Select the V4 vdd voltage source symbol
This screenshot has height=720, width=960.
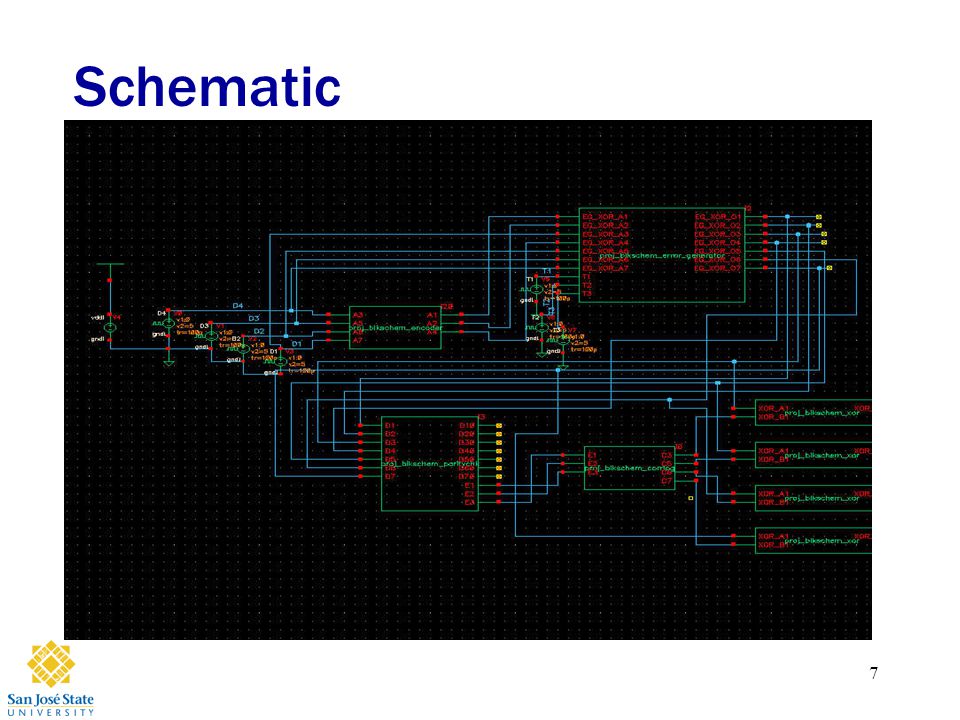[110, 328]
